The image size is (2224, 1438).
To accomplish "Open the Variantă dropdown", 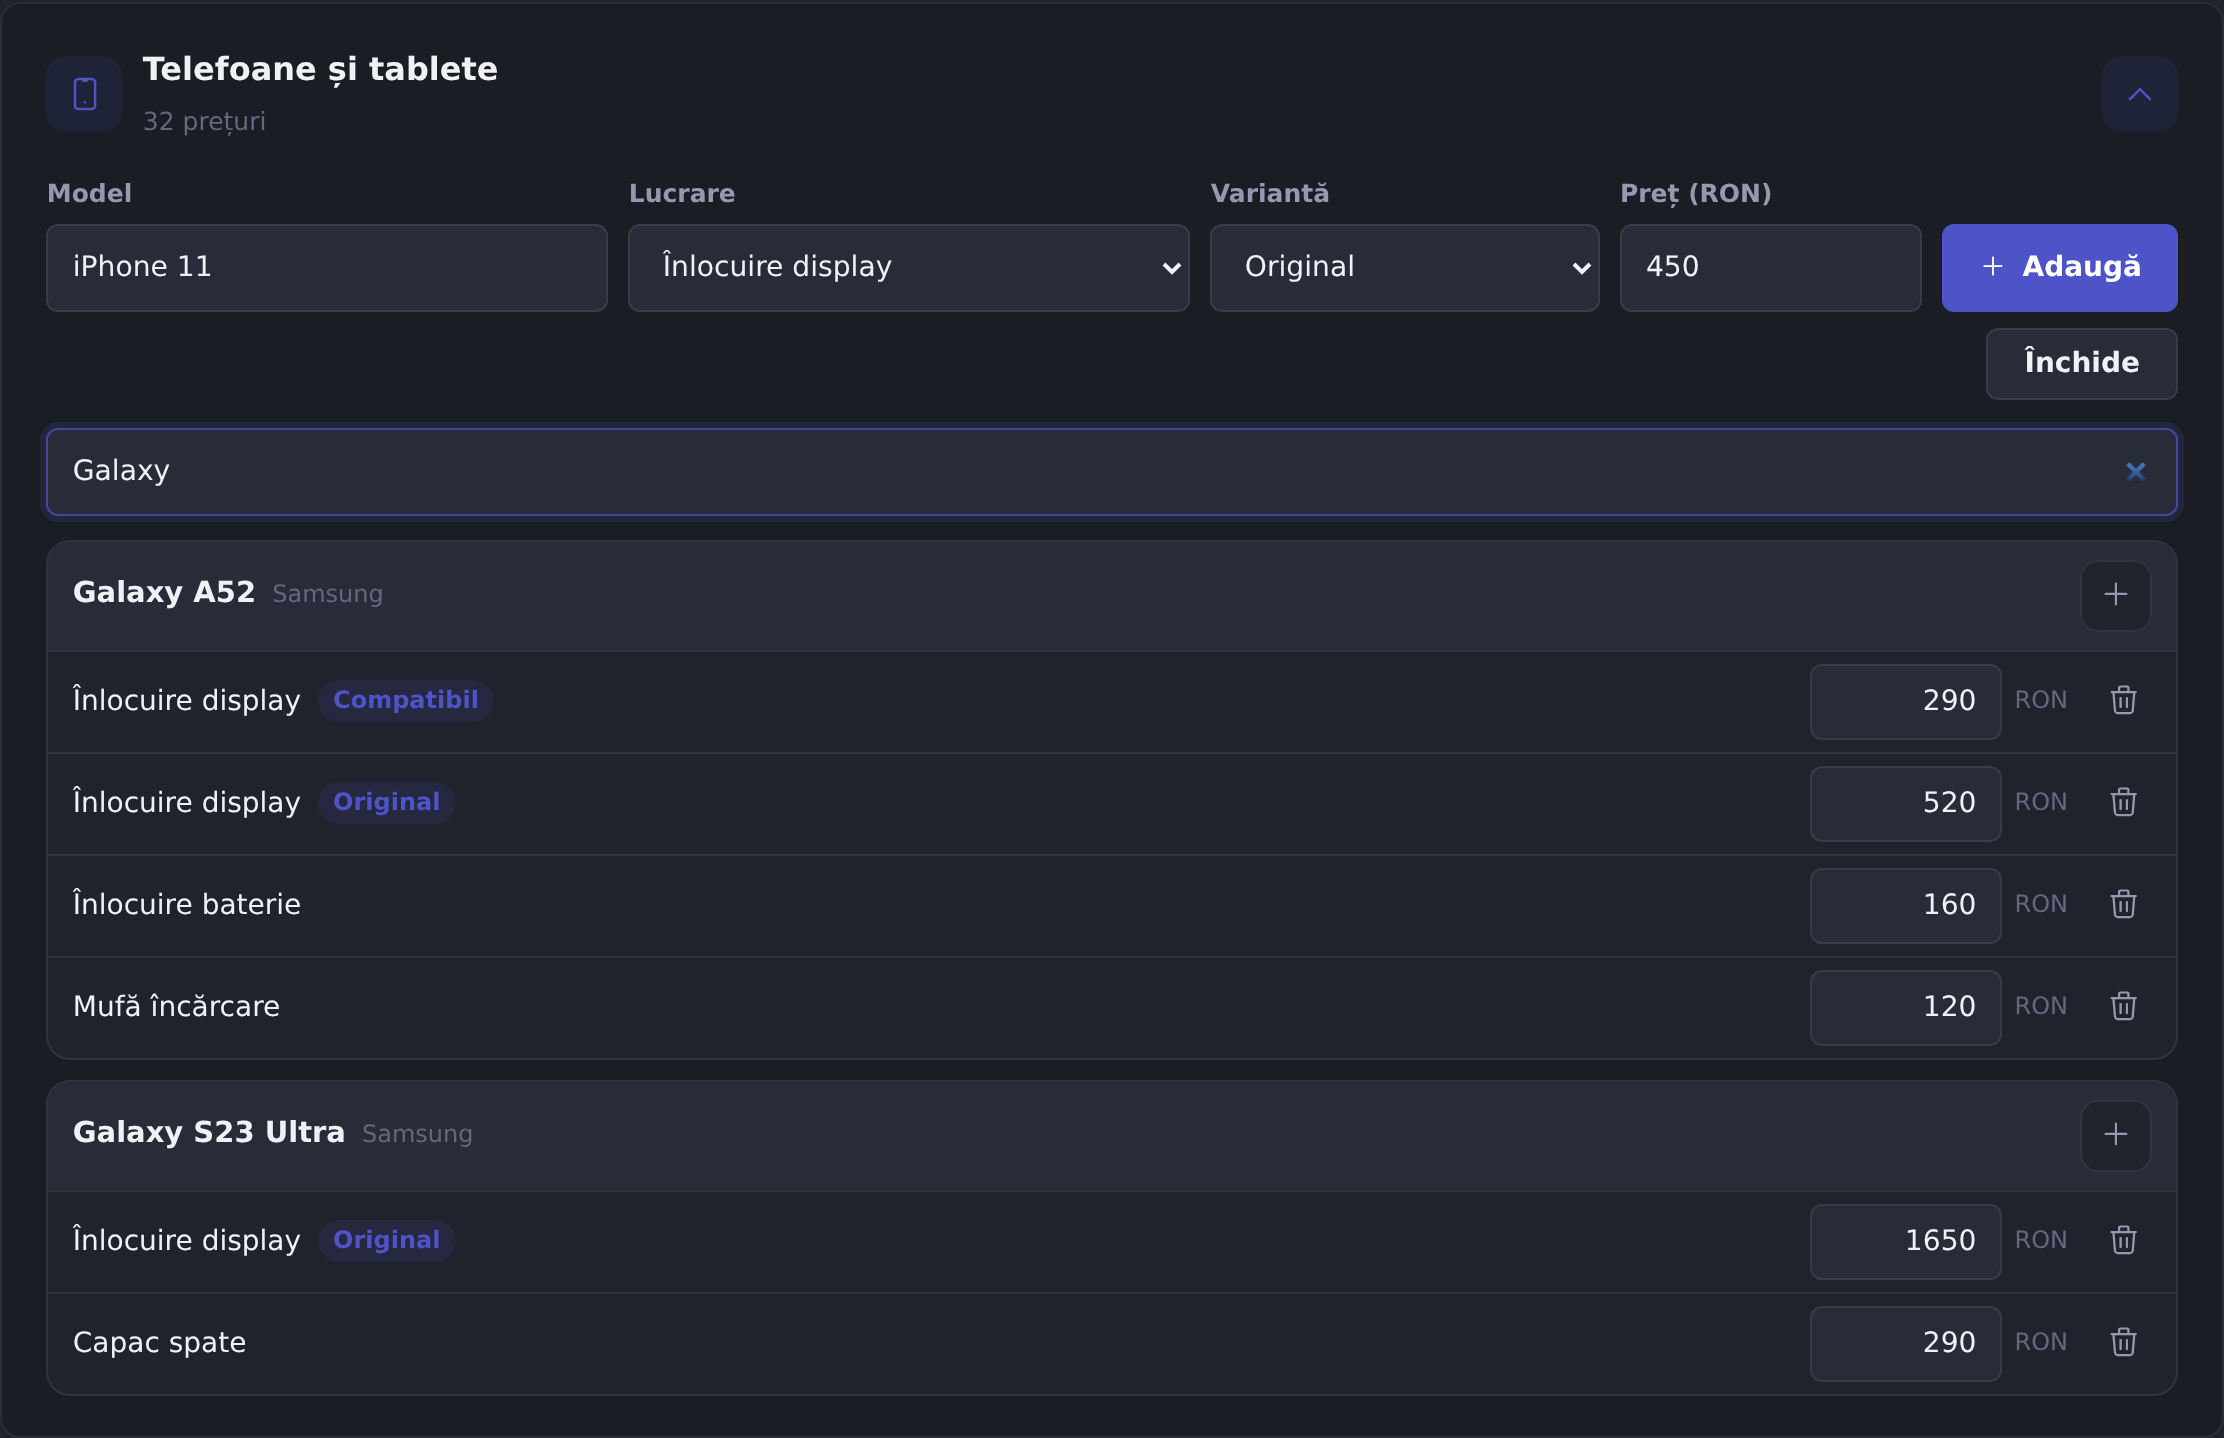I will 1404,268.
